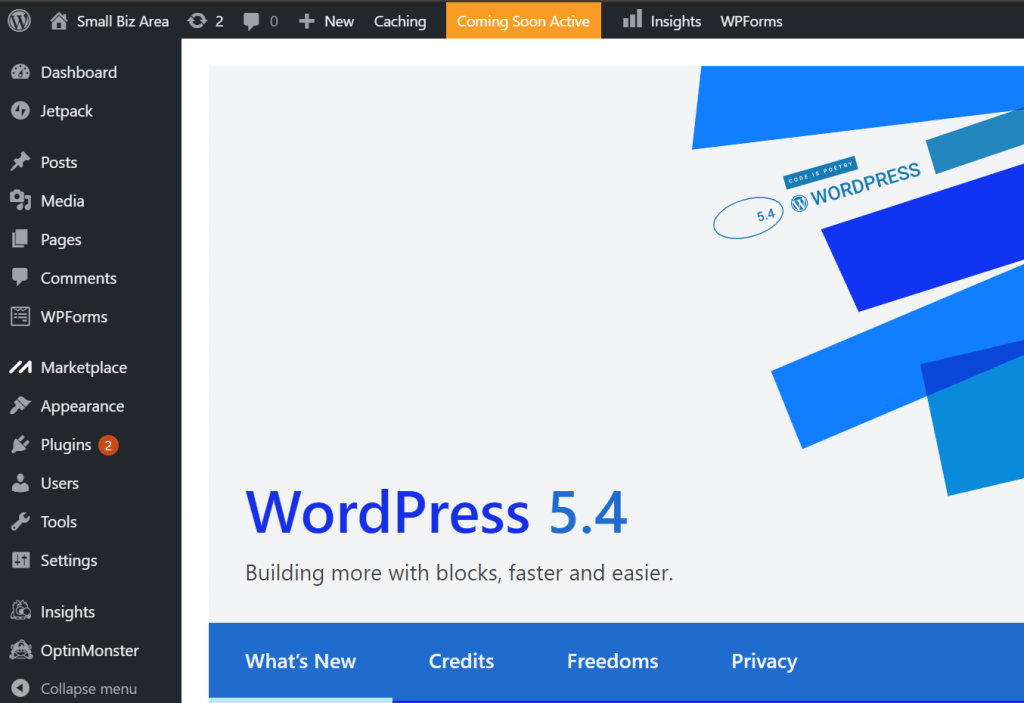Click the Settings sliders icon
Screen dimensions: 1024x703
20,560
